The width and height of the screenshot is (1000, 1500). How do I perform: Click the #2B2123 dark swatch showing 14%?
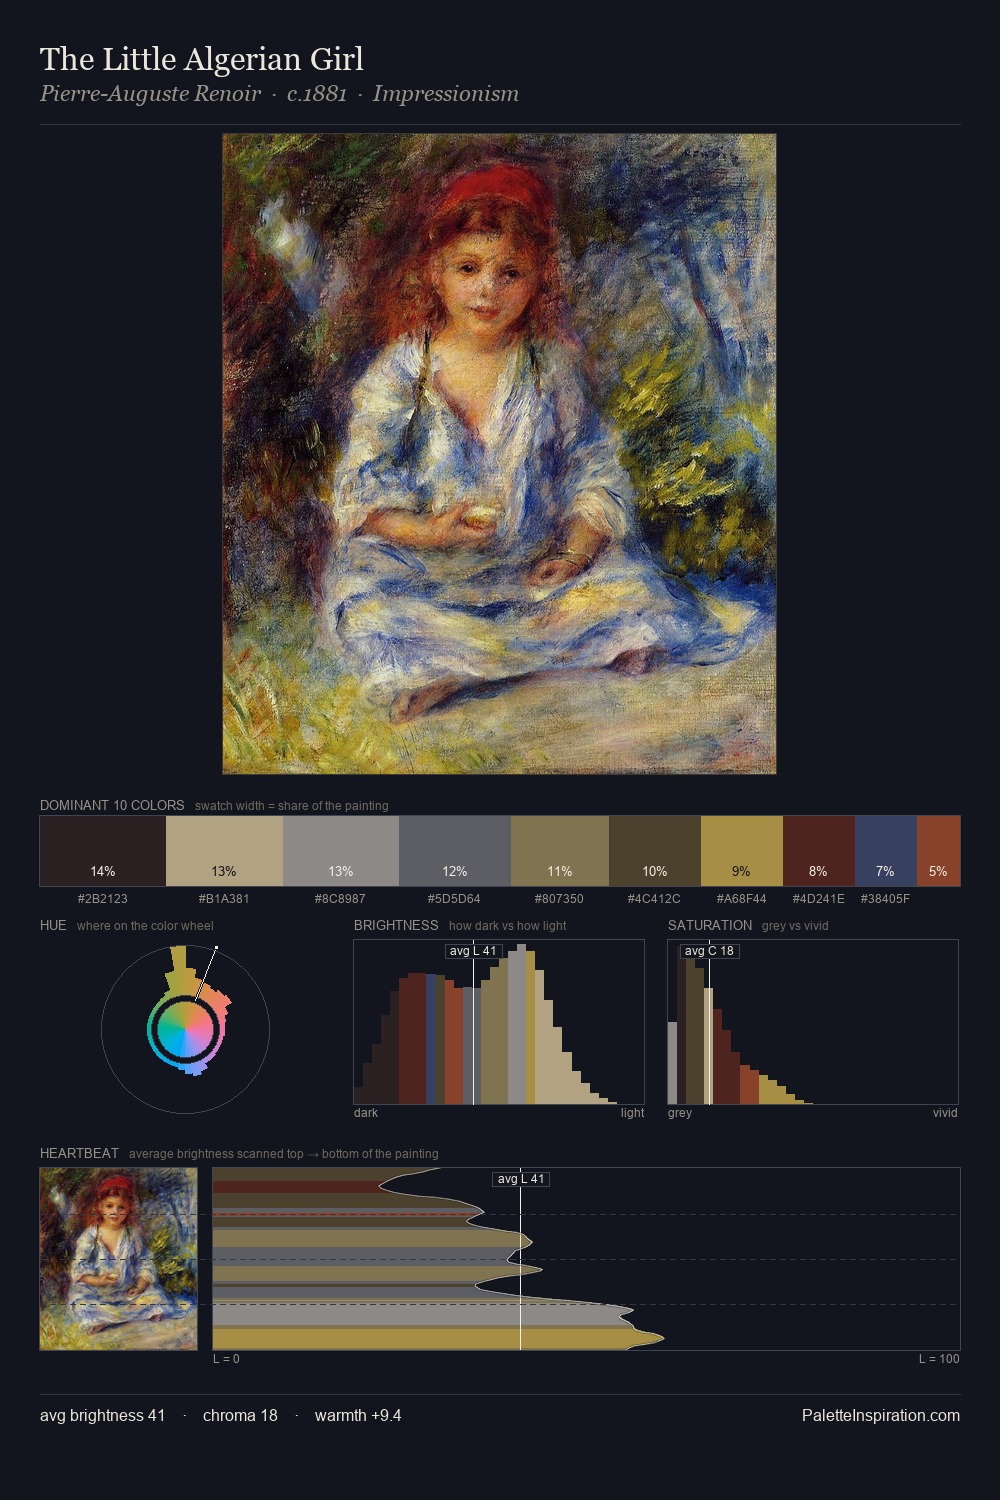(103, 851)
